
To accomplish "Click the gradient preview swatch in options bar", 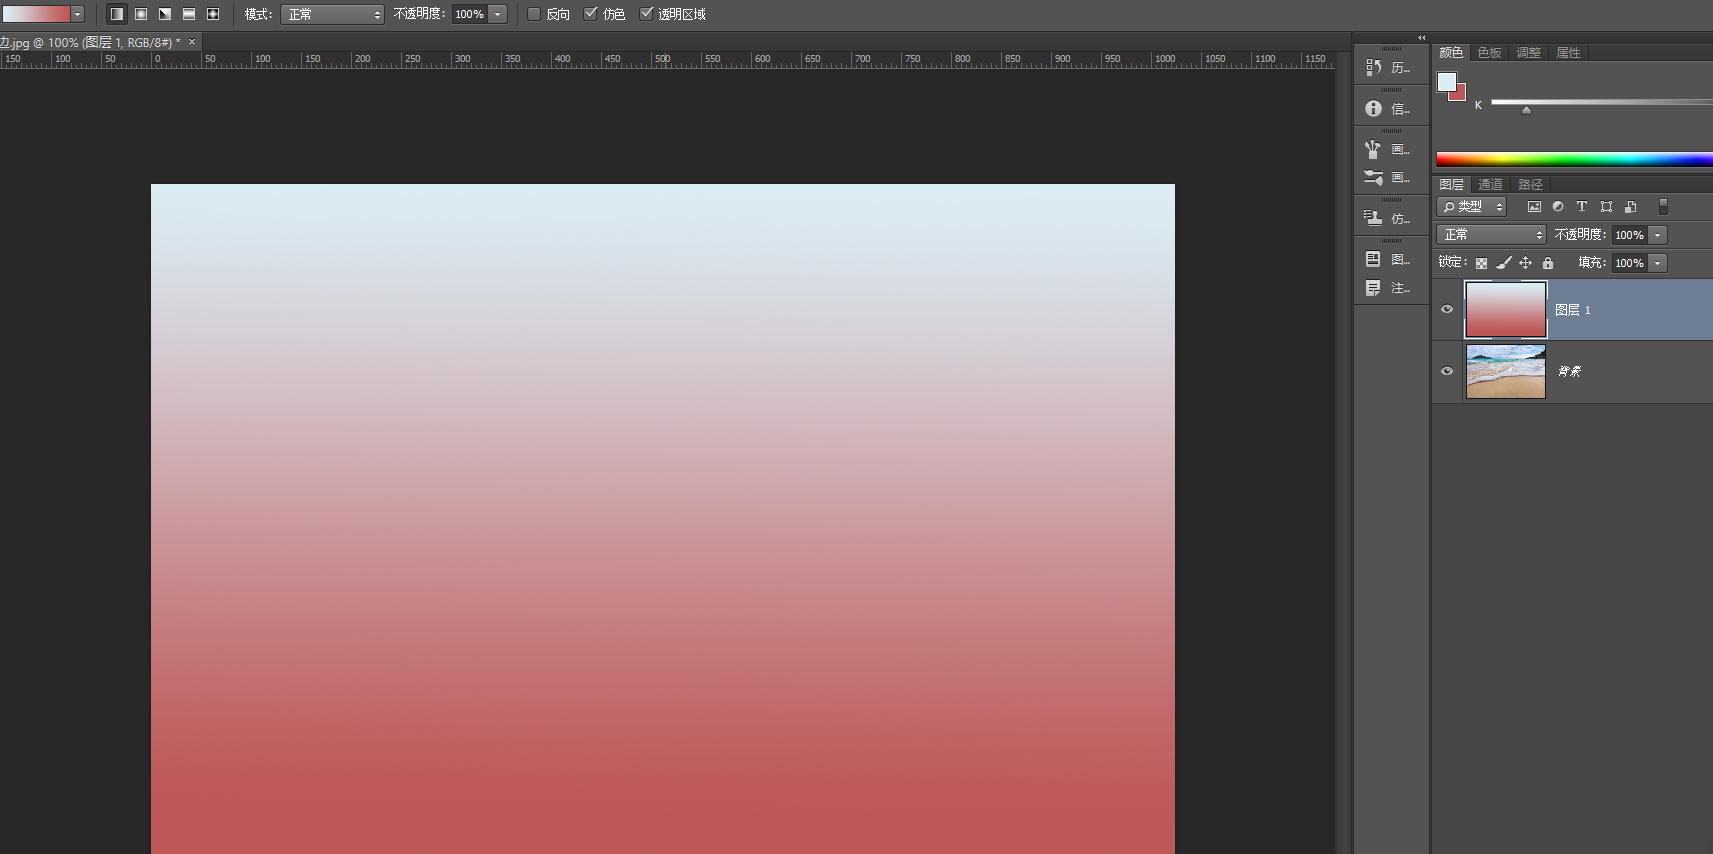I will click(x=36, y=14).
